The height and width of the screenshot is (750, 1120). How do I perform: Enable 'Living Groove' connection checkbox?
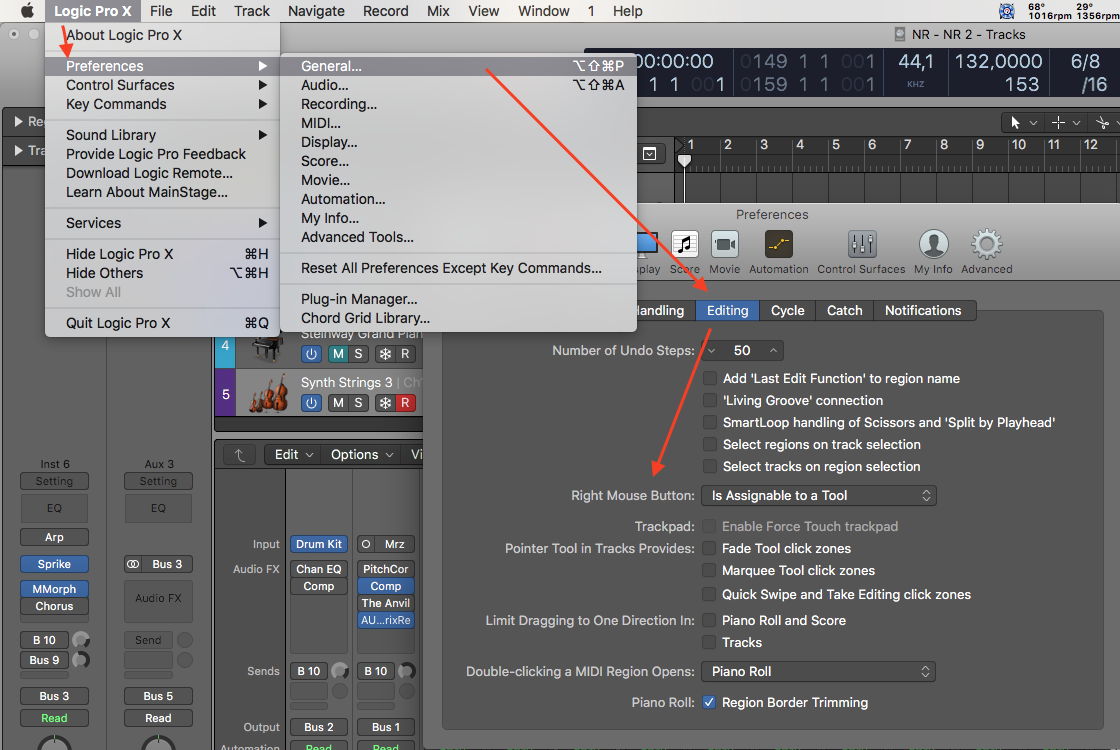pyautogui.click(x=709, y=401)
